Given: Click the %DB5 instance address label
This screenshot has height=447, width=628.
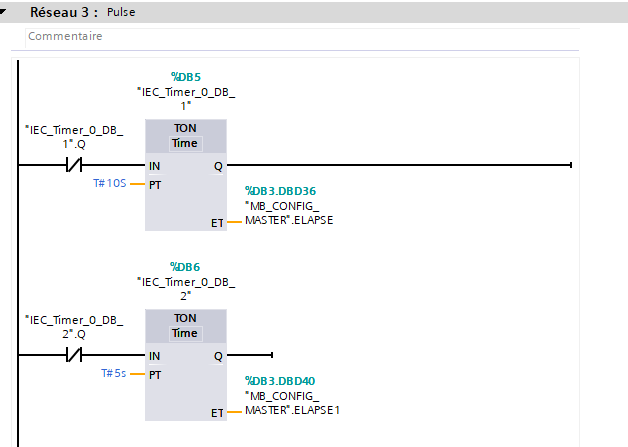Looking at the screenshot, I should click(x=186, y=76).
